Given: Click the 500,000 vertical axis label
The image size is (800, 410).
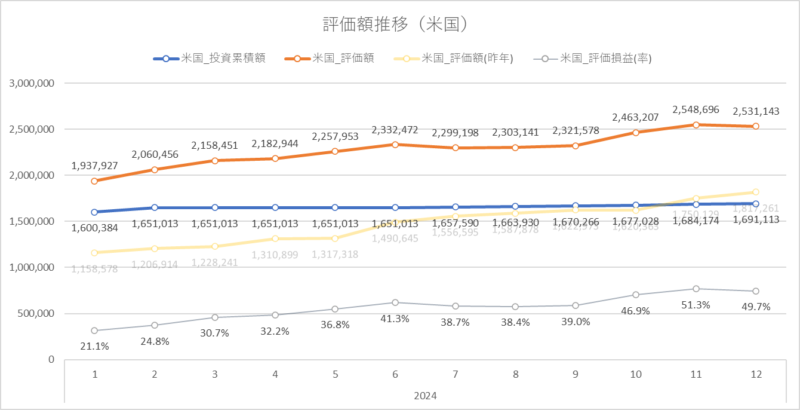Looking at the screenshot, I should tap(36, 313).
